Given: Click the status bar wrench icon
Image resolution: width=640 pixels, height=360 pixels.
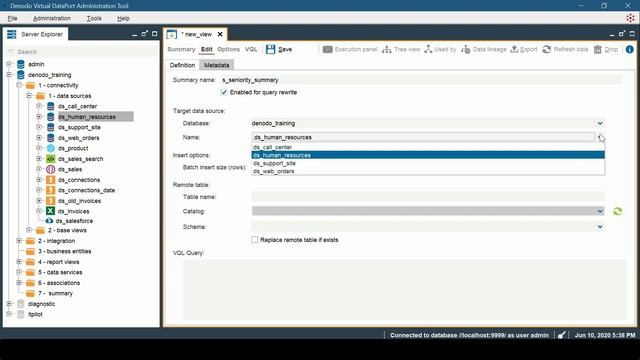Looking at the screenshot, I should (562, 335).
